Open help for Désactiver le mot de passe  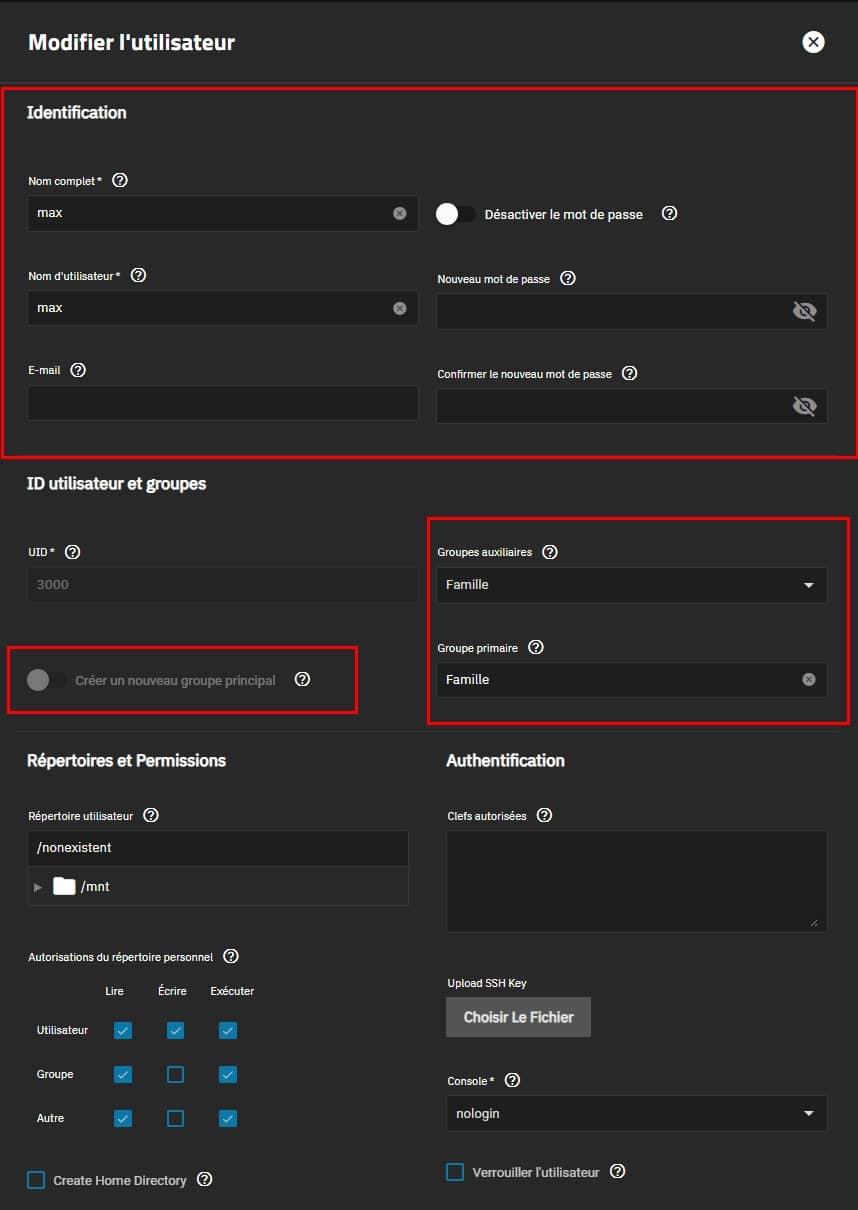670,213
